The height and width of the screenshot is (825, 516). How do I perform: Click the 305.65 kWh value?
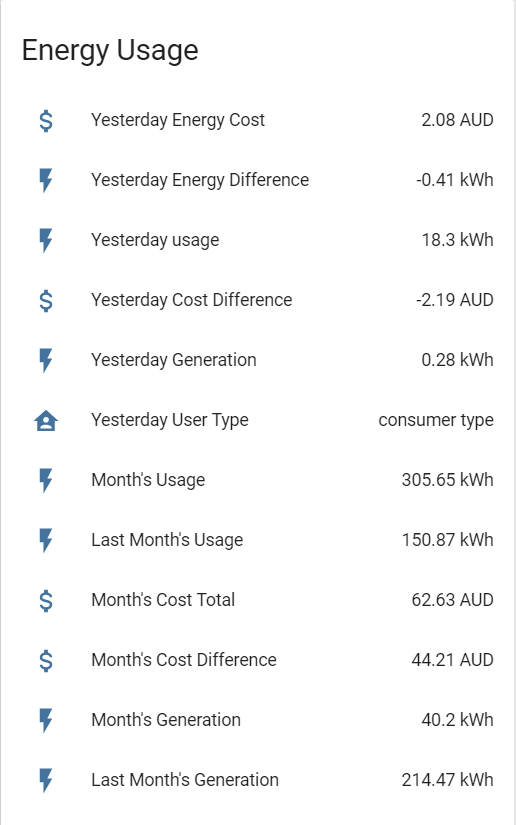[448, 480]
